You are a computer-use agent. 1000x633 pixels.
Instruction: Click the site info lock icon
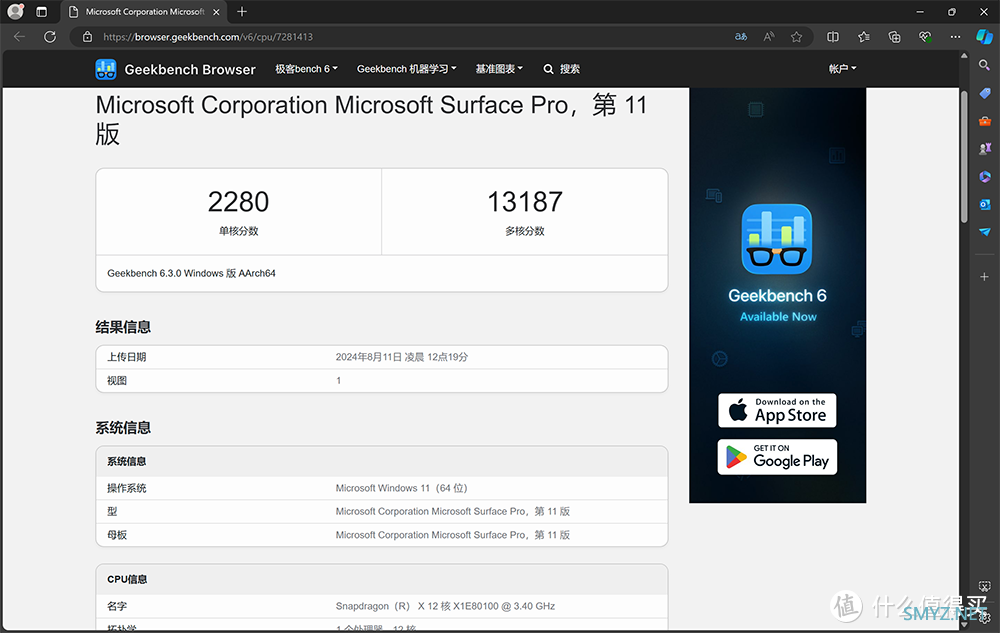[87, 37]
